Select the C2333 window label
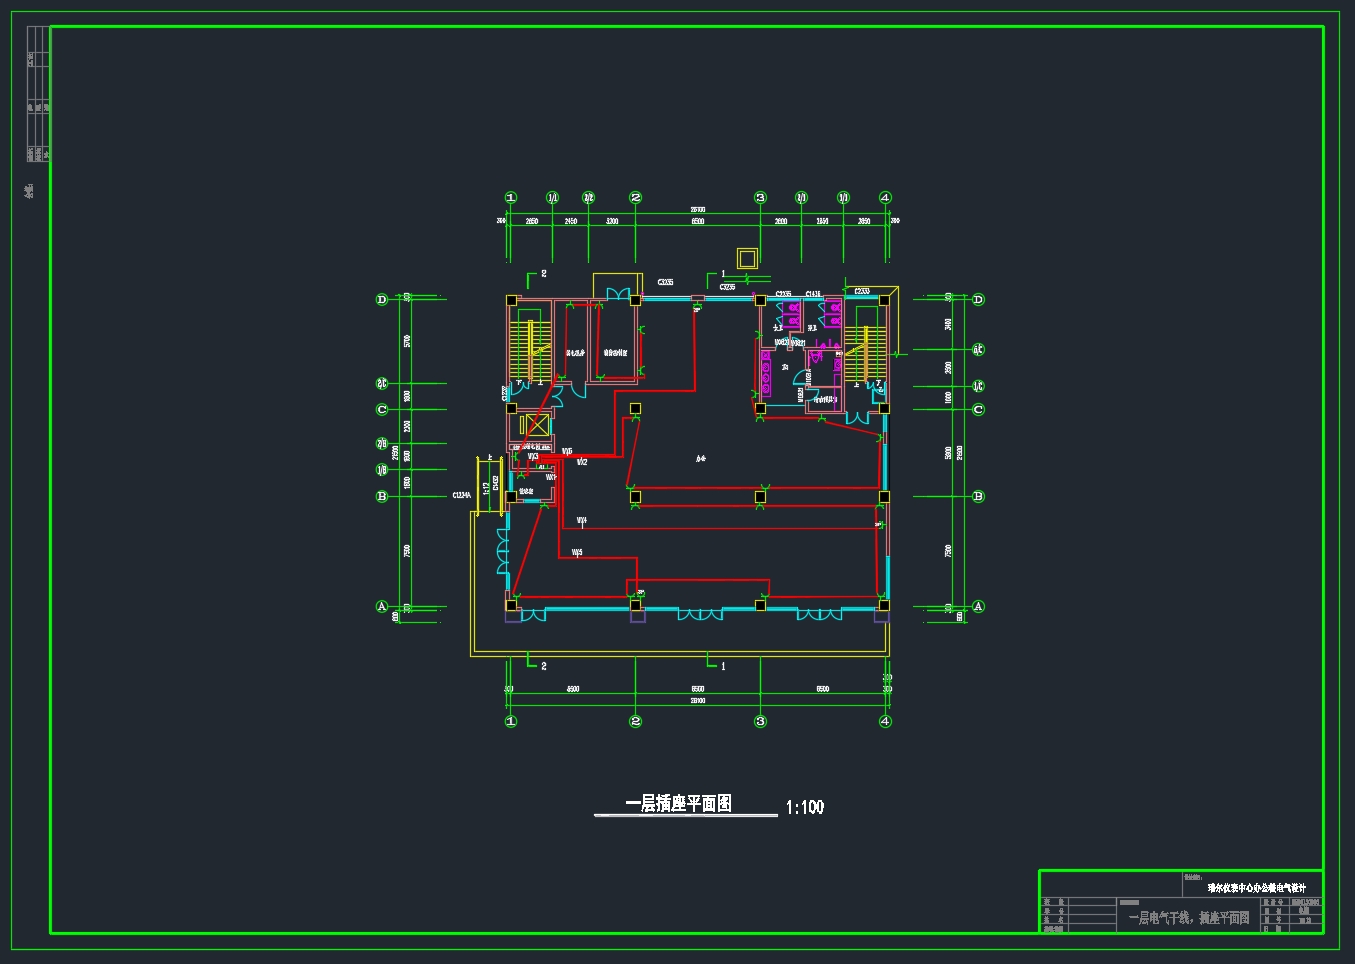This screenshot has width=1355, height=964. coord(862,291)
